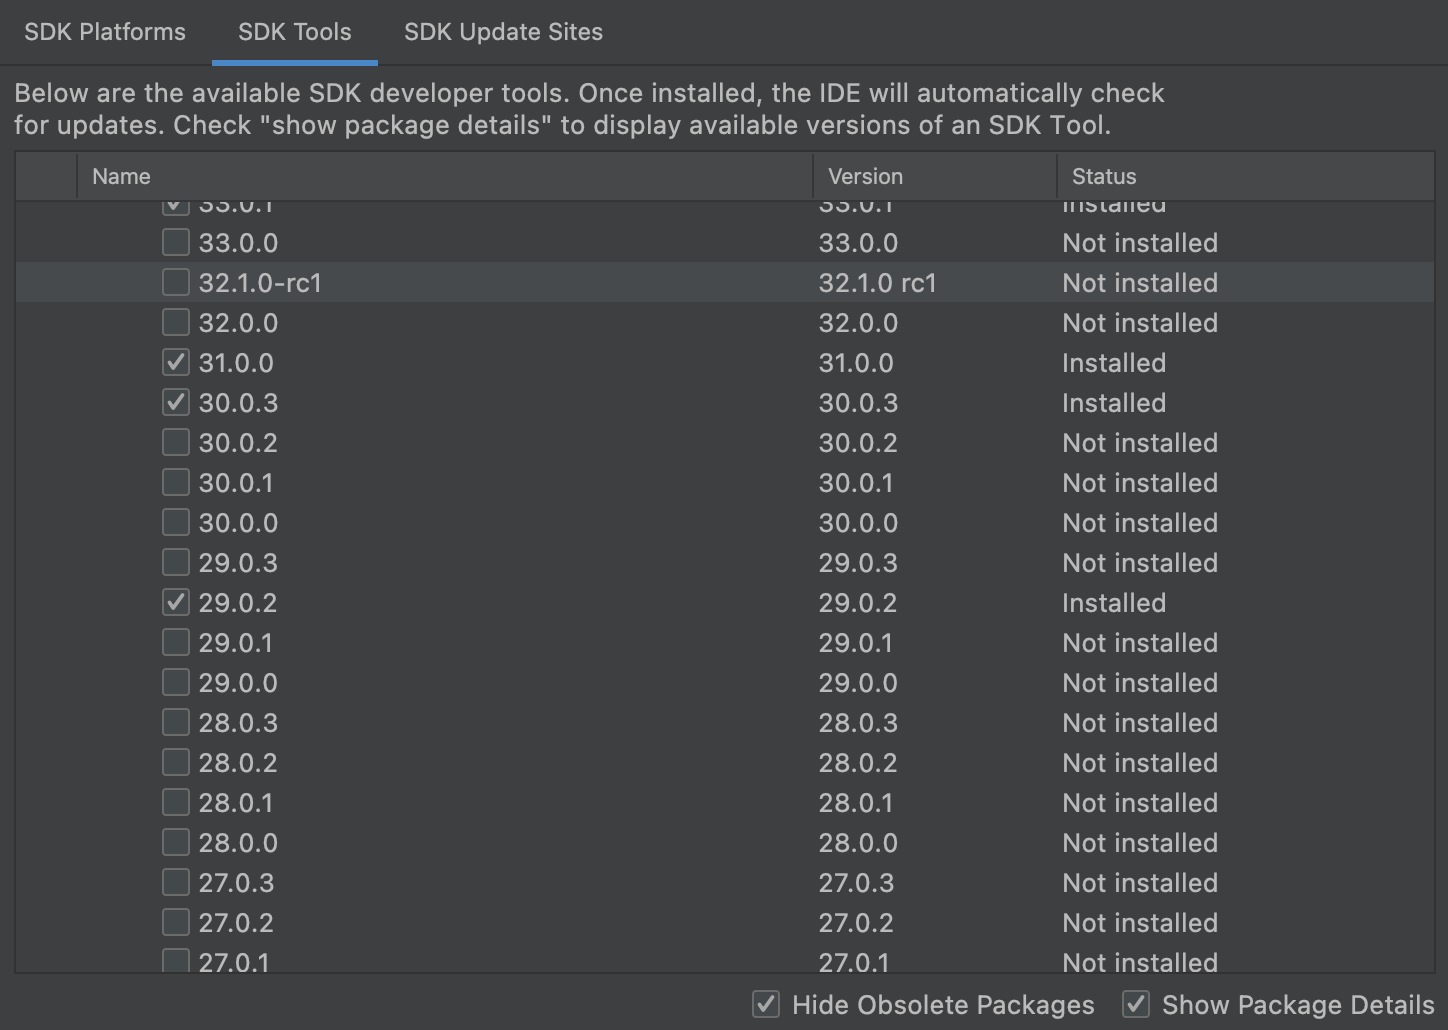Select the SDK Tools tab
Viewport: 1448px width, 1030px height.
(293, 31)
